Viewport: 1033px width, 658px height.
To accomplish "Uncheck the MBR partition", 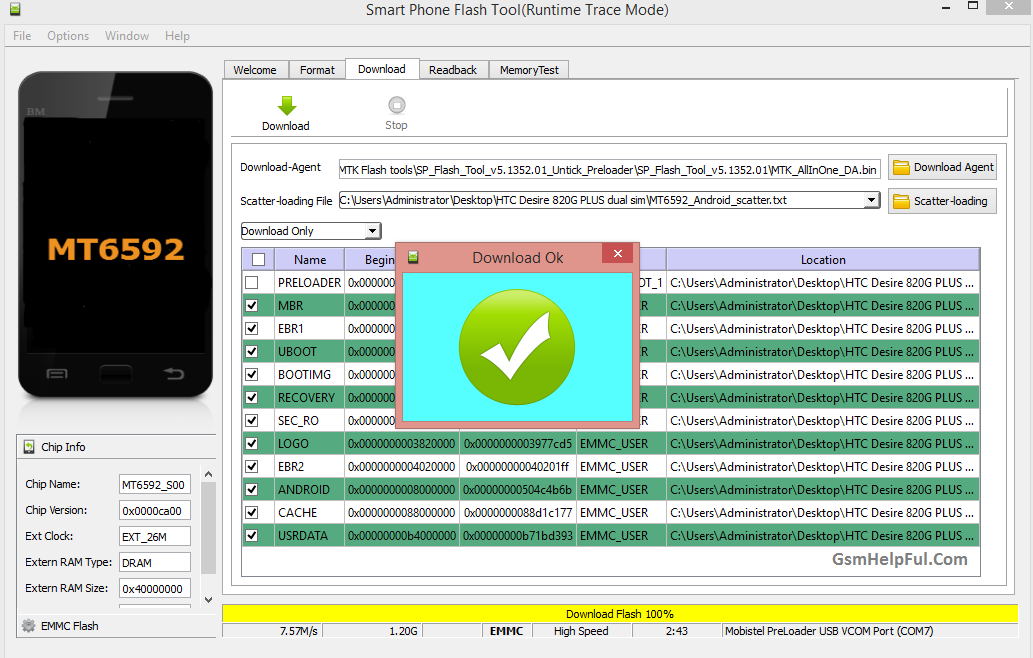I will (x=252, y=306).
